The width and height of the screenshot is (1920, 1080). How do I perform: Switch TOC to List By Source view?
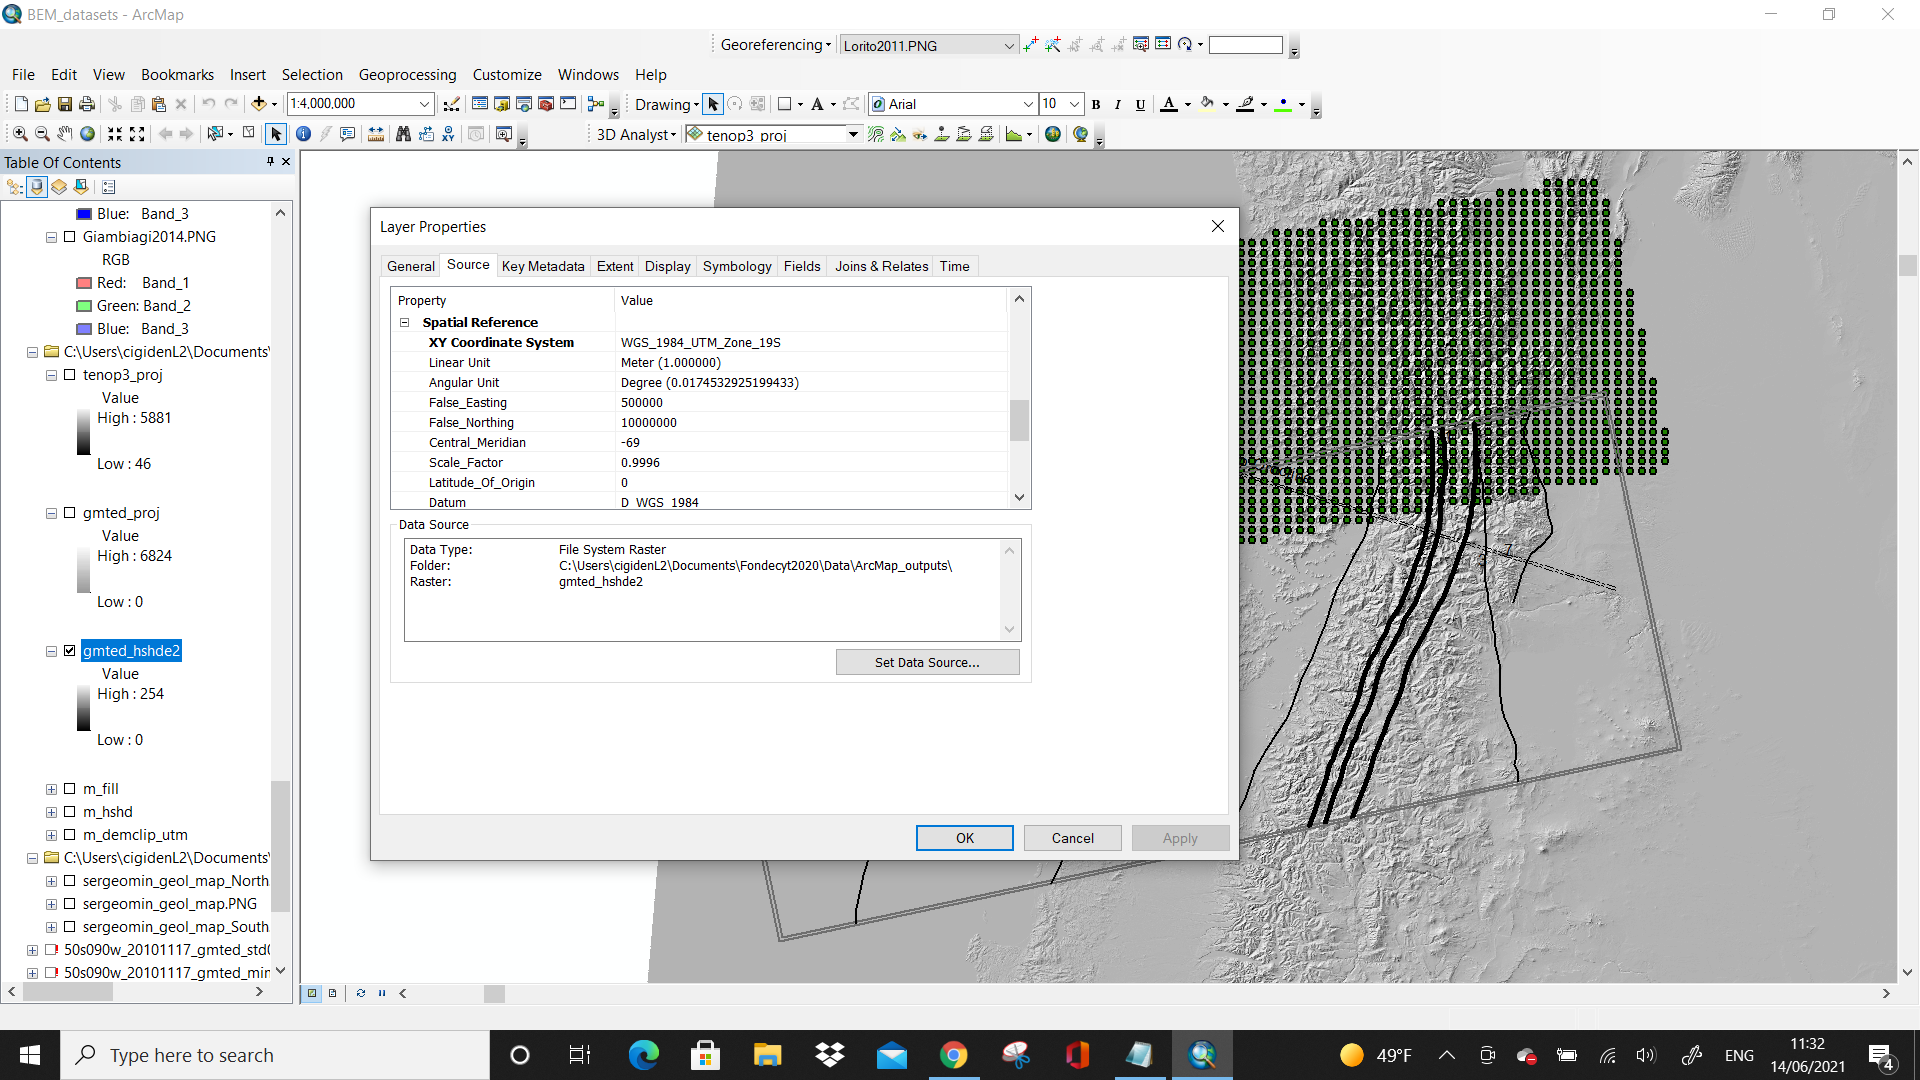36,187
